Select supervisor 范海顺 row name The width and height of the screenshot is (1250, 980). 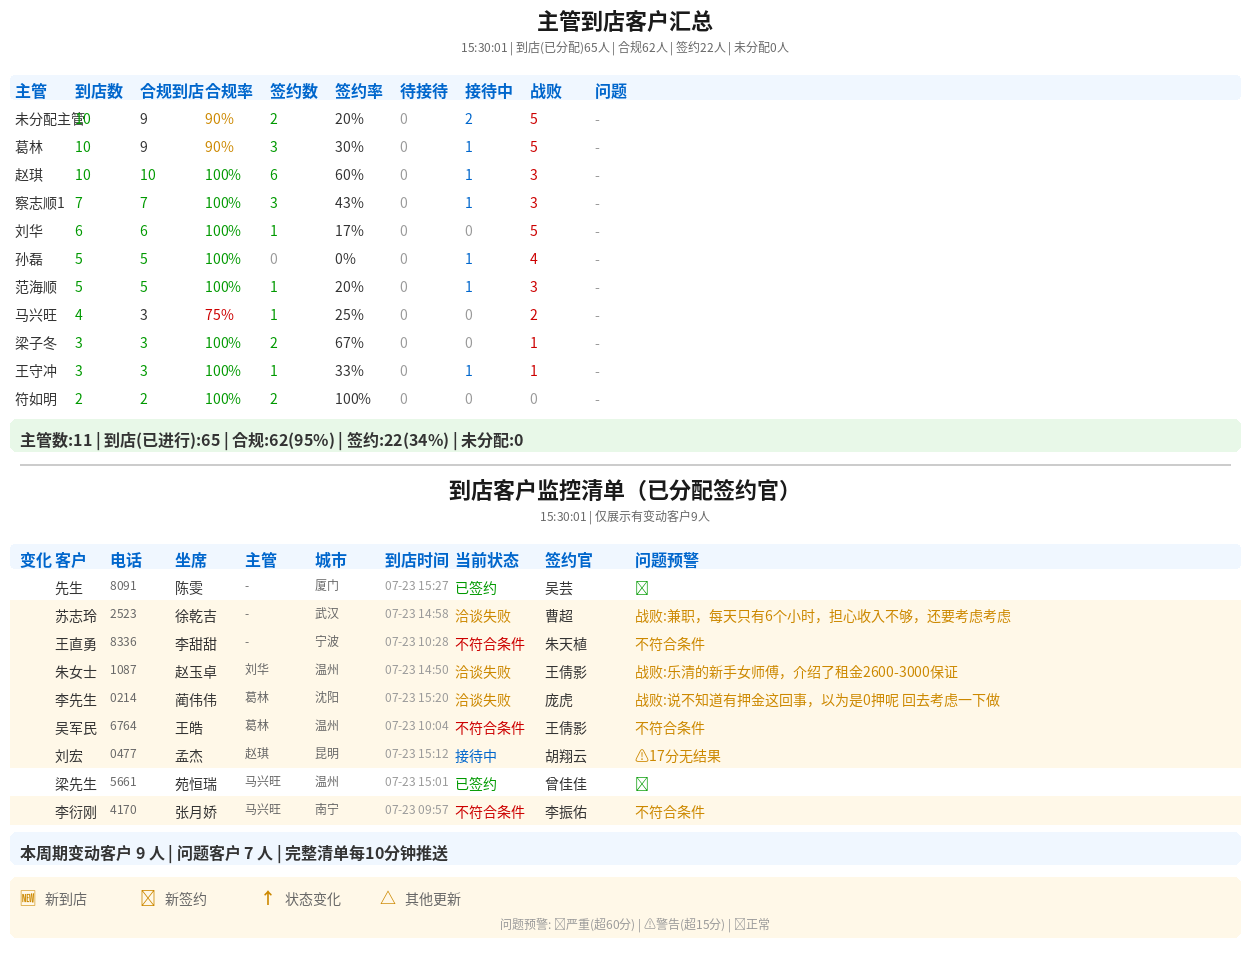tap(36, 287)
